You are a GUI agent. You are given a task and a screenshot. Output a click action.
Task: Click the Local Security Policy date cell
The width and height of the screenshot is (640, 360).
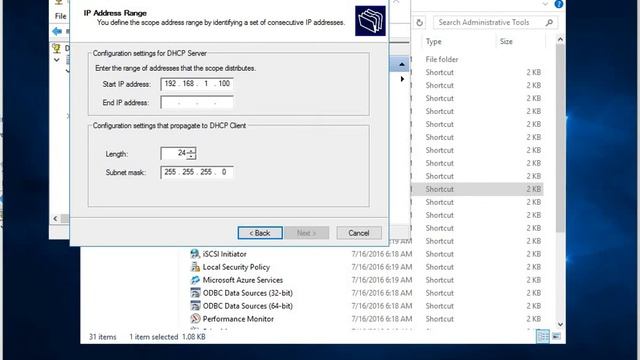click(382, 267)
